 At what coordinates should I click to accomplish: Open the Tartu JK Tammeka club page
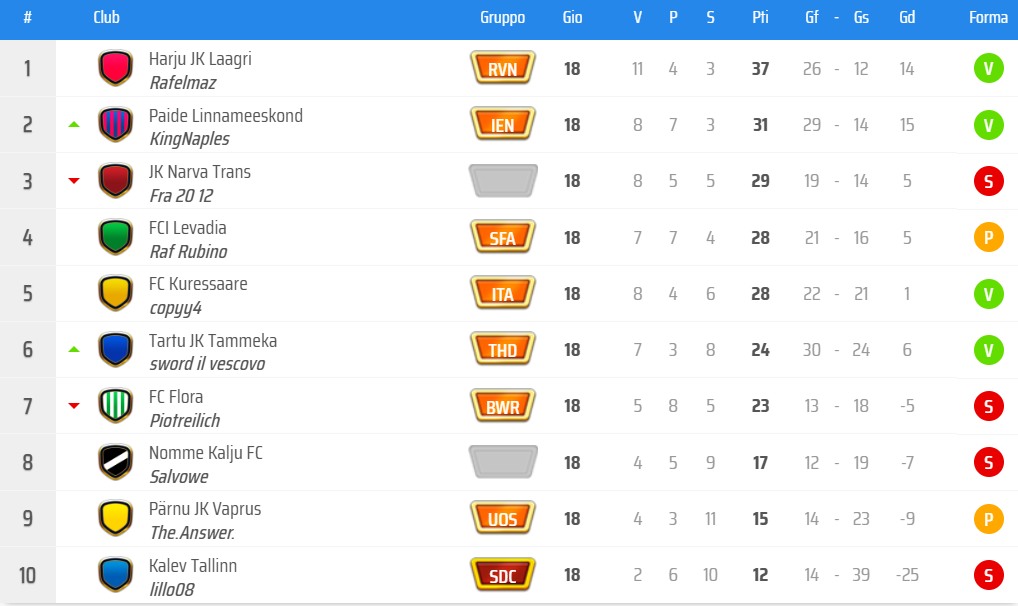pyautogui.click(x=213, y=341)
